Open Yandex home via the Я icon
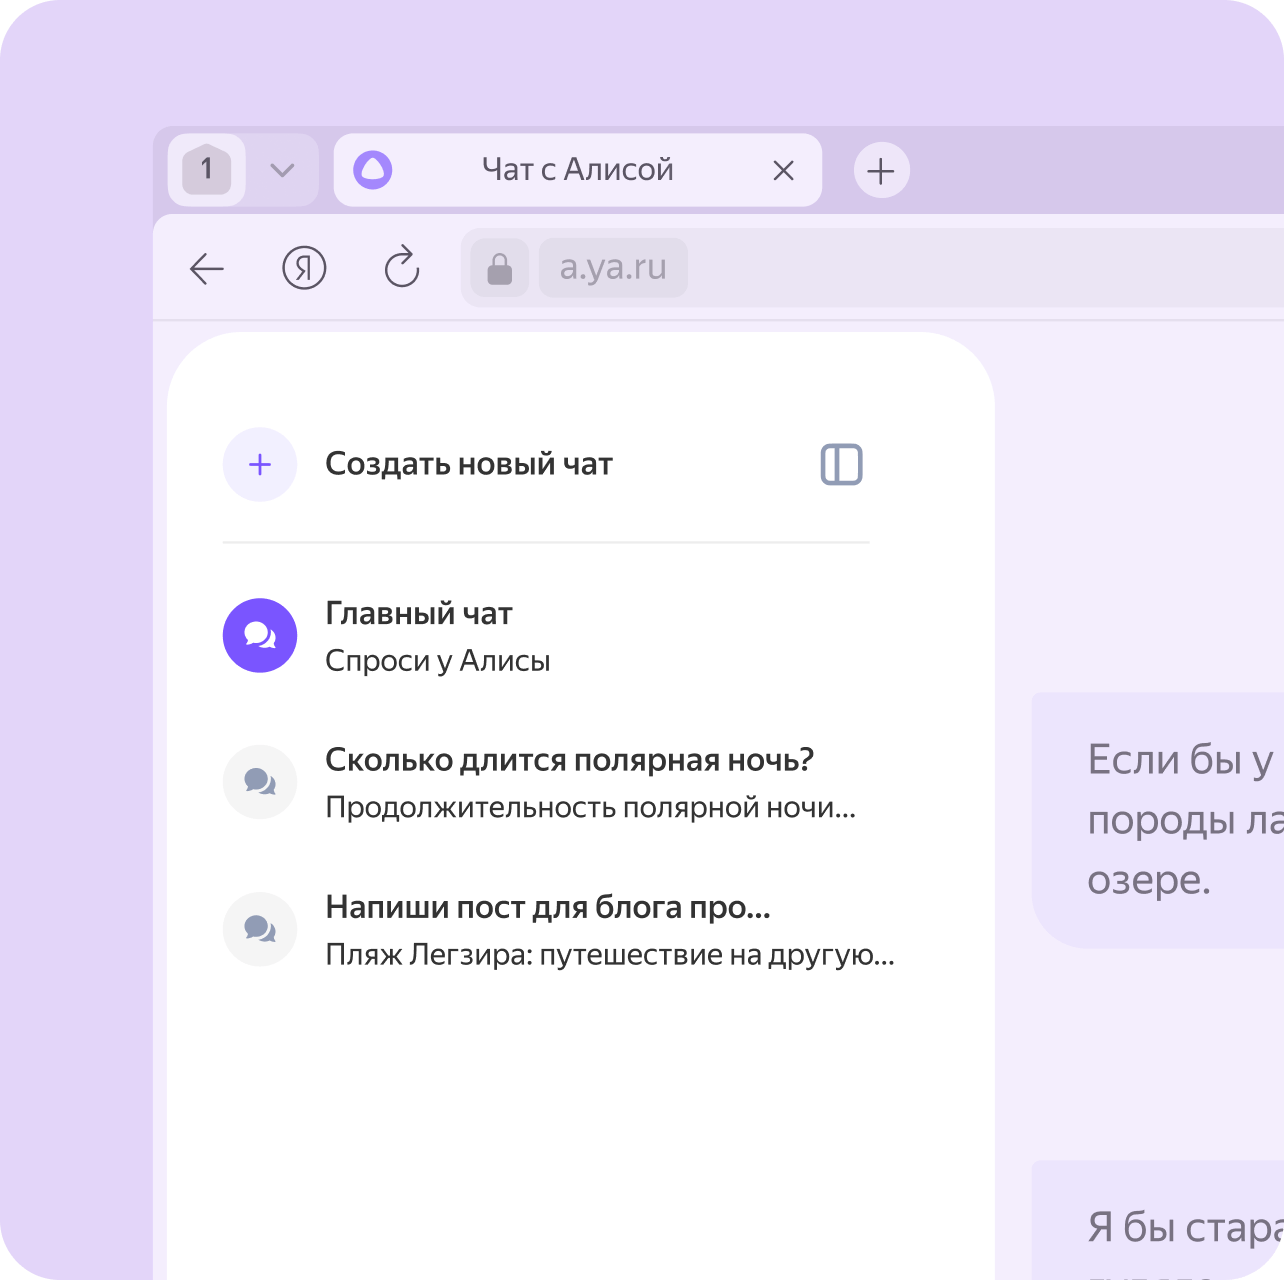The image size is (1284, 1280). coord(304,268)
